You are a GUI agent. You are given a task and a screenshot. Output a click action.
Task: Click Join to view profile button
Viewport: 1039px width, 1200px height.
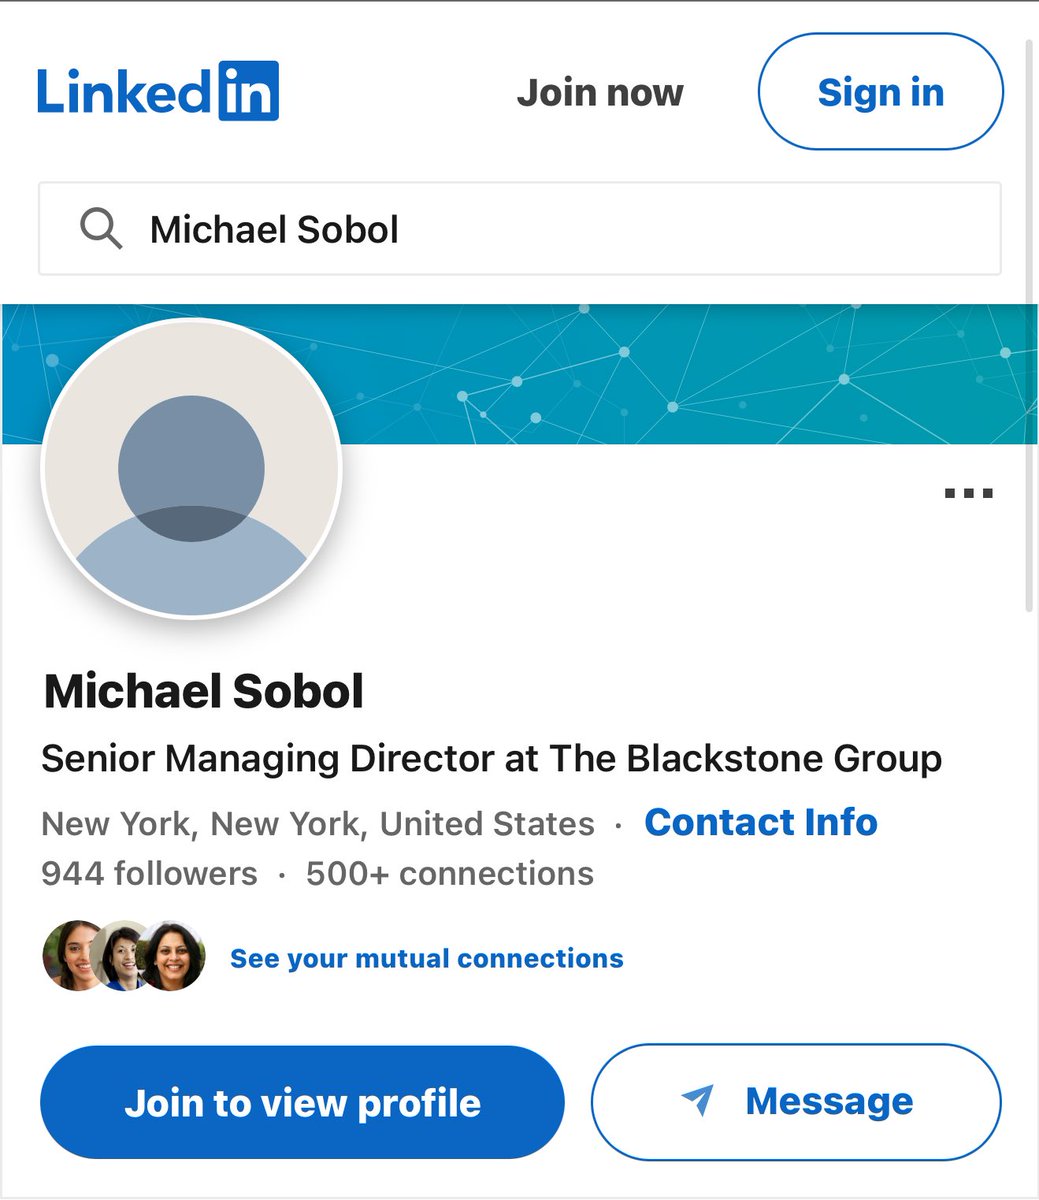(302, 1102)
